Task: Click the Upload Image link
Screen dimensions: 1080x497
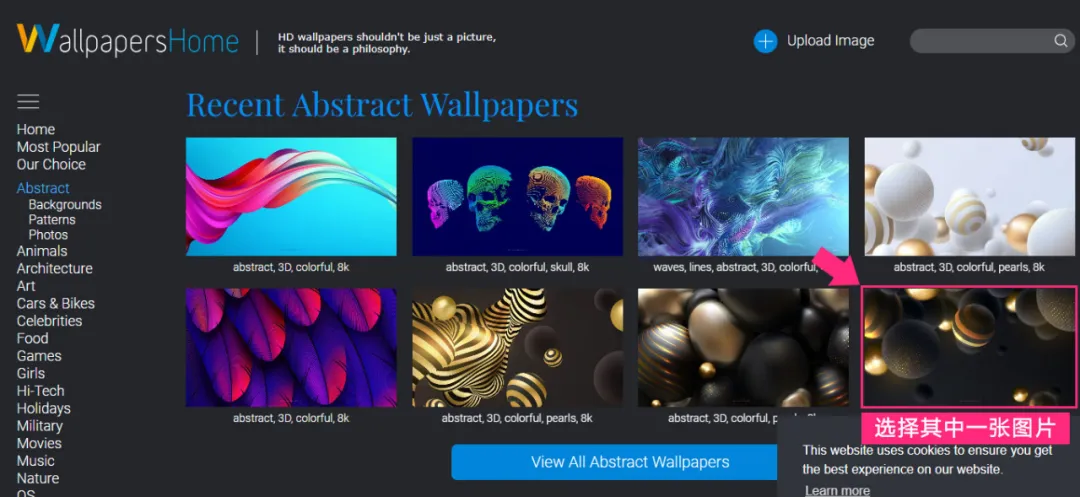Action: pos(830,41)
